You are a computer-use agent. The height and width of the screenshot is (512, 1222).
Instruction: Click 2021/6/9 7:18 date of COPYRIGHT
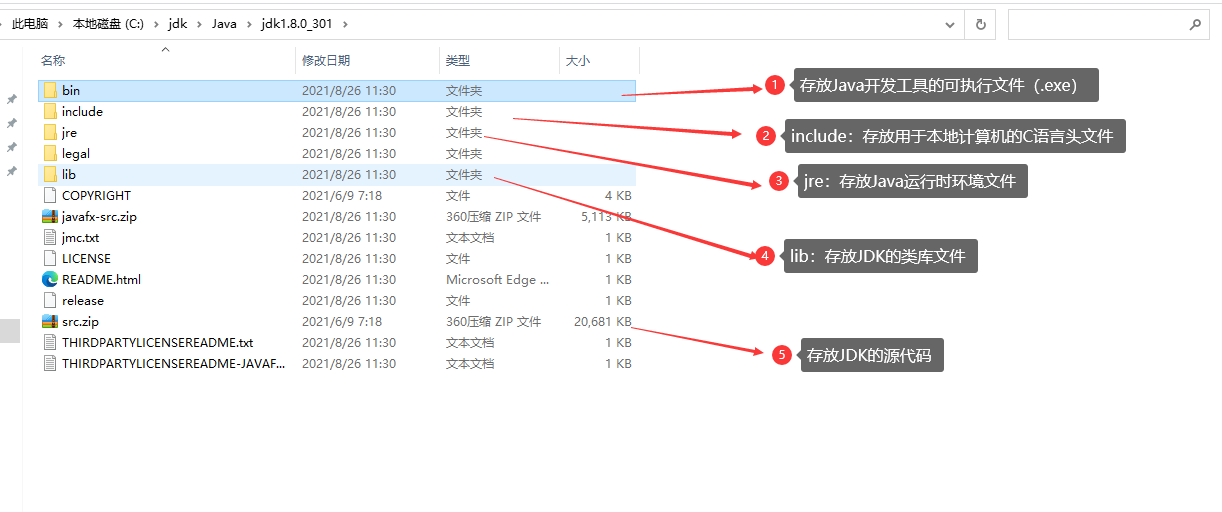(342, 195)
